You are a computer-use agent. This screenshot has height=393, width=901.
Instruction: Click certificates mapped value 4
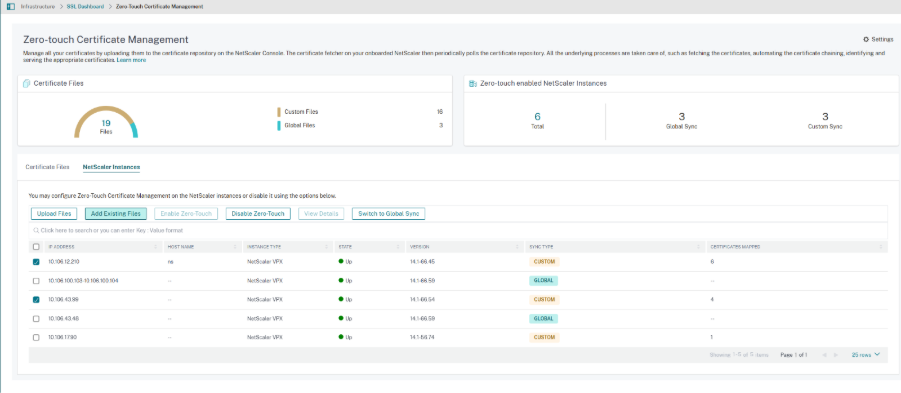point(713,299)
